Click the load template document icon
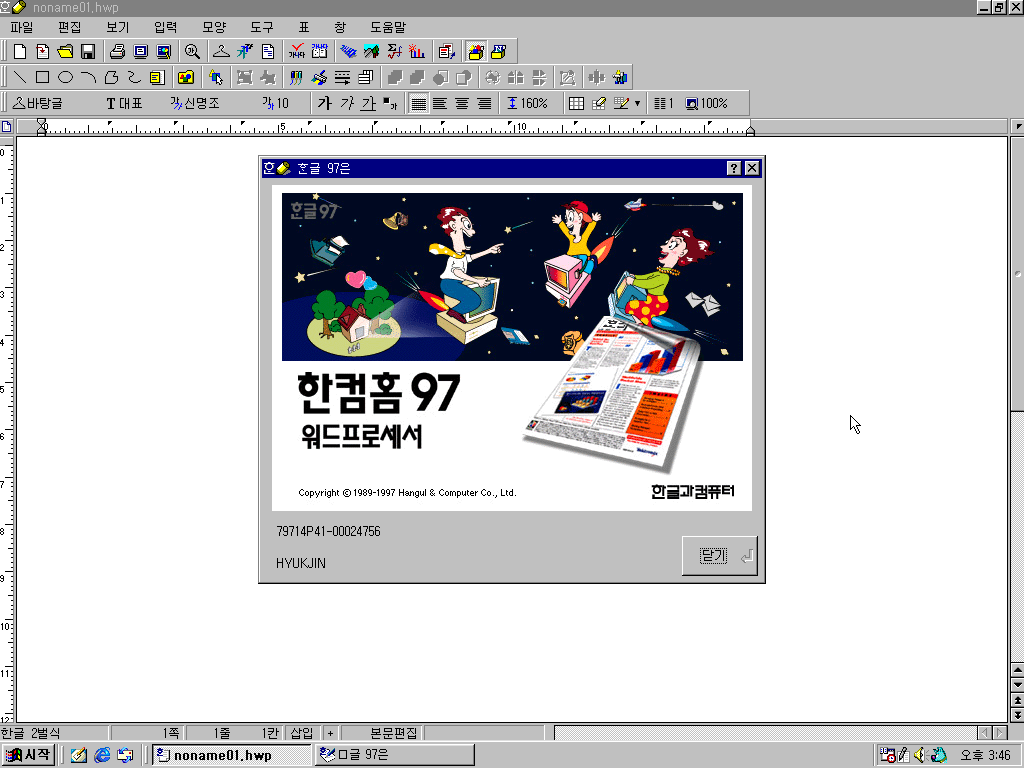 tap(42, 52)
